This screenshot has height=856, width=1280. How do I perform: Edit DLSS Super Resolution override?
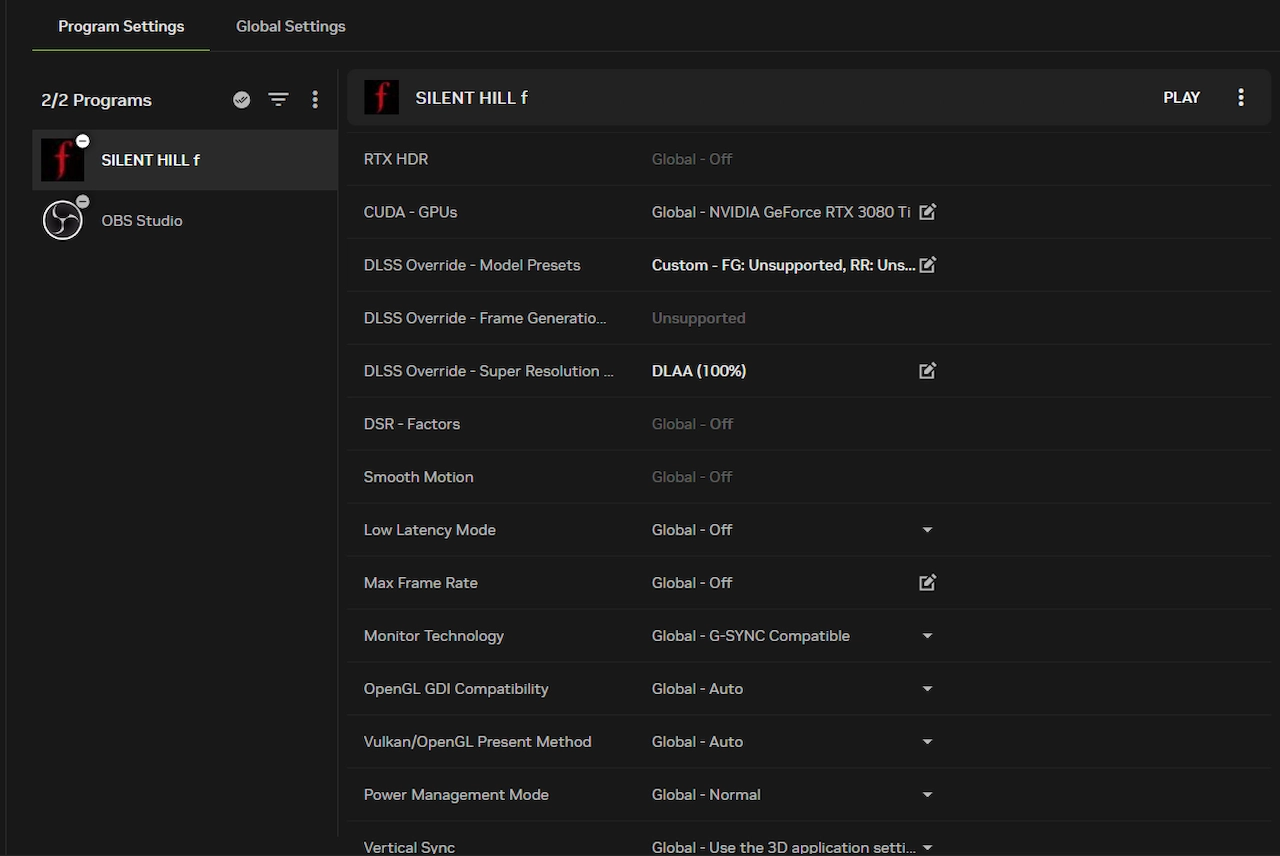927,371
